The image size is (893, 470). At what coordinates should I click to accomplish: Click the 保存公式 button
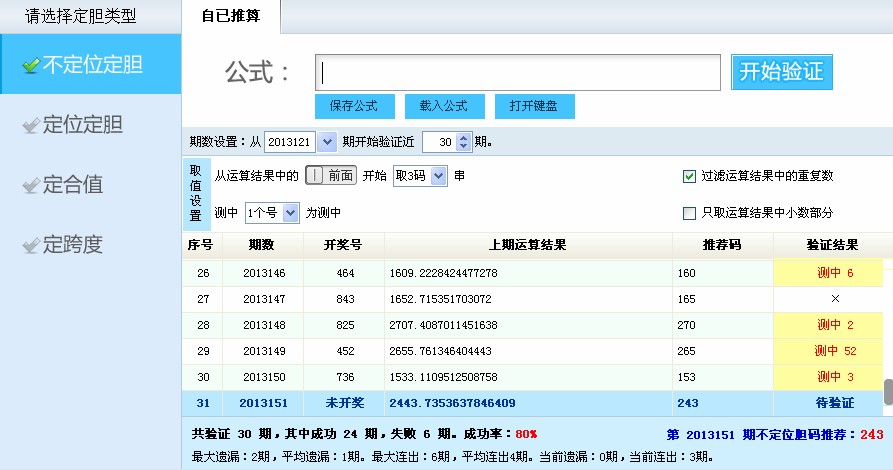pos(354,106)
